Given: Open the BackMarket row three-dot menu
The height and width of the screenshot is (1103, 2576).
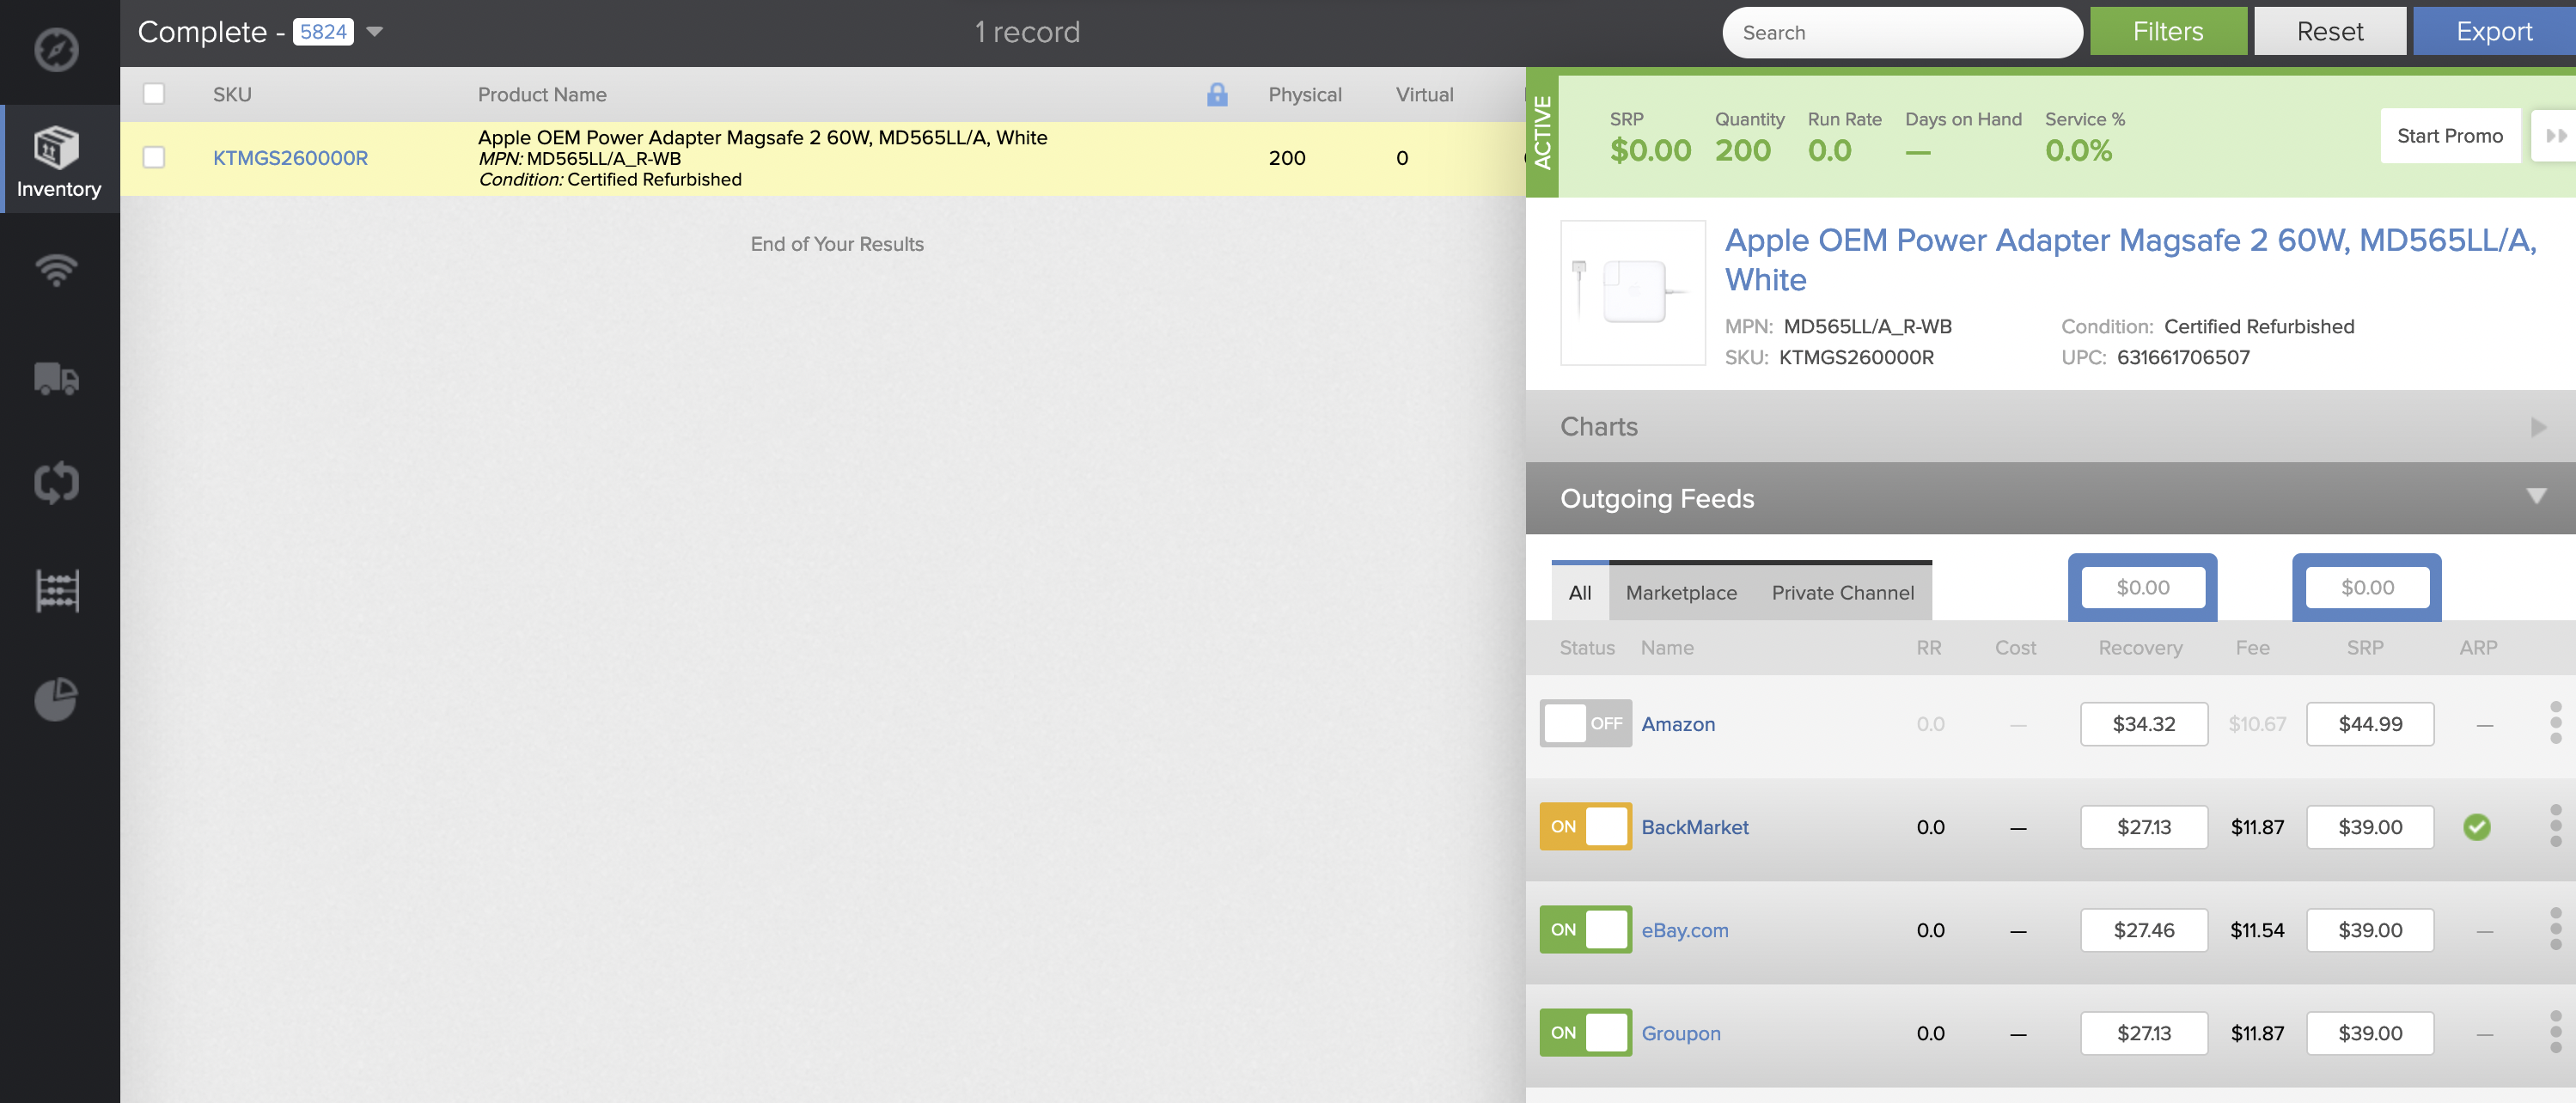Looking at the screenshot, I should [x=2555, y=826].
